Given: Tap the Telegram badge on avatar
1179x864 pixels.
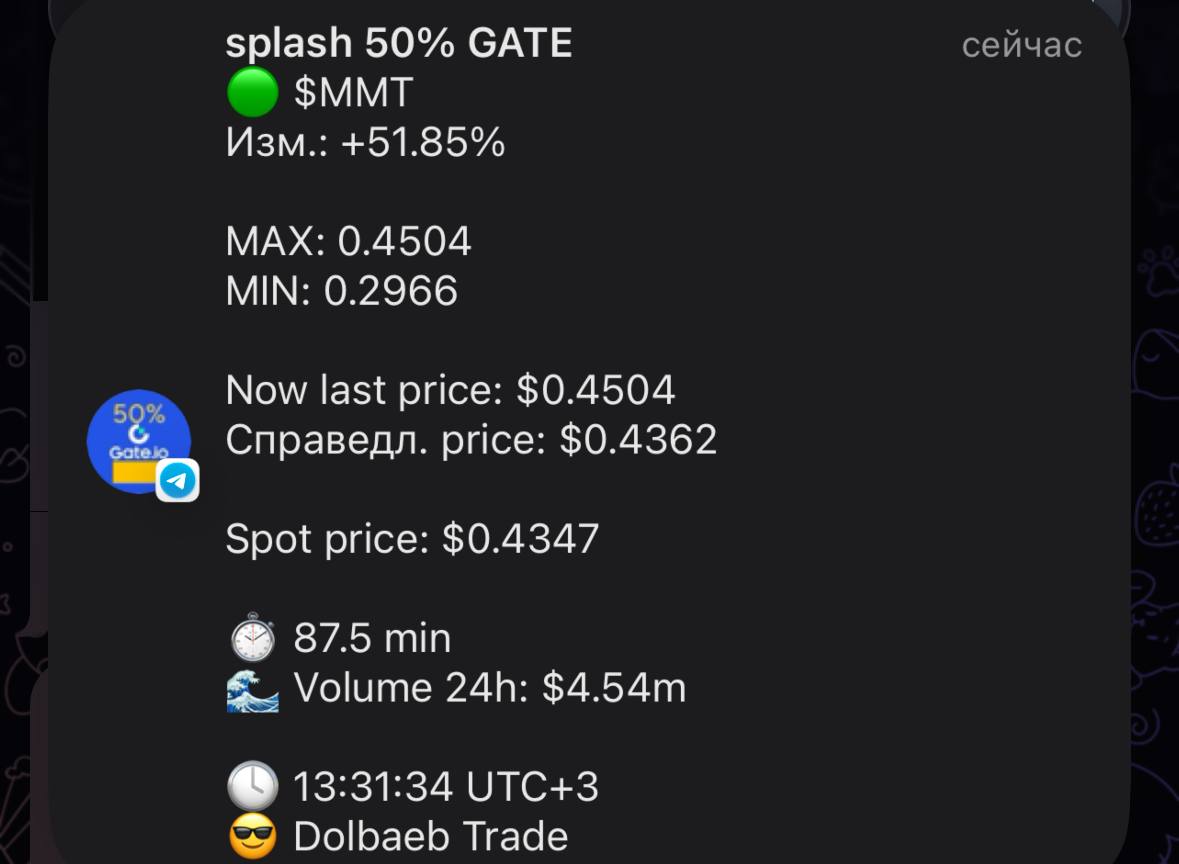Looking at the screenshot, I should 177,480.
